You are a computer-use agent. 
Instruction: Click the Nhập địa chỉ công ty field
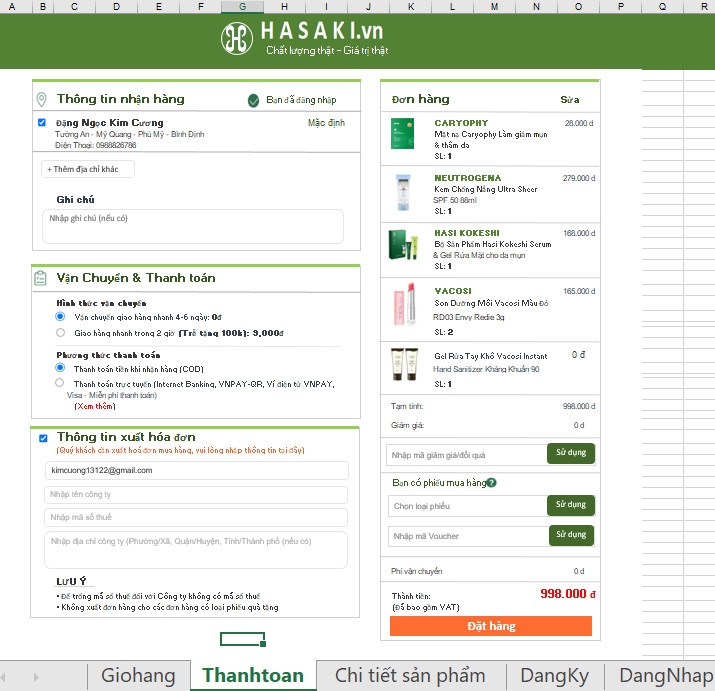[x=196, y=550]
